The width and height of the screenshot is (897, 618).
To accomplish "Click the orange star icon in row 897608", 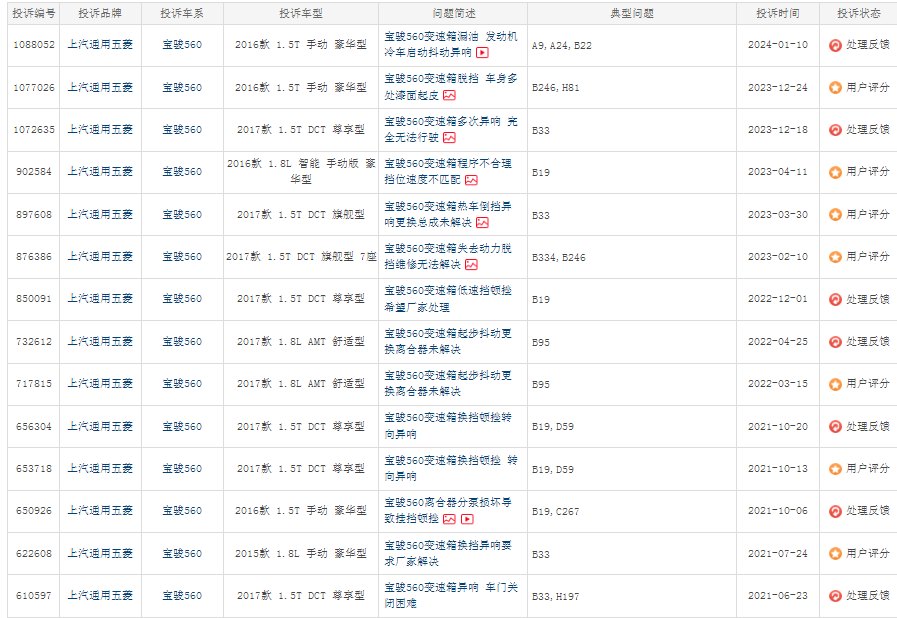I will (x=835, y=215).
